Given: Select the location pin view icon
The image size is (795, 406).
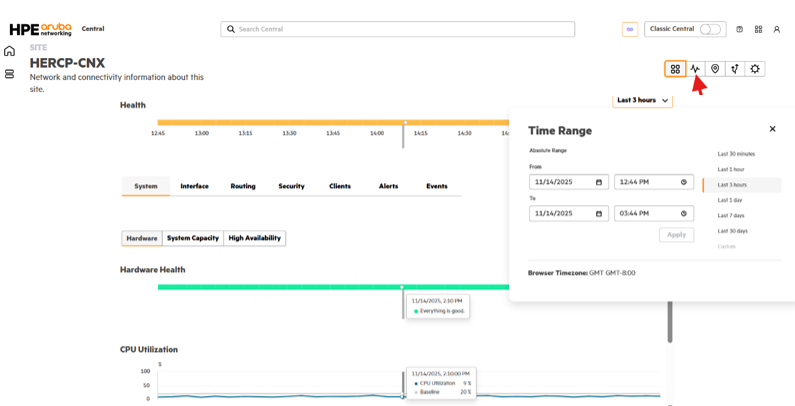Looking at the screenshot, I should [x=715, y=69].
